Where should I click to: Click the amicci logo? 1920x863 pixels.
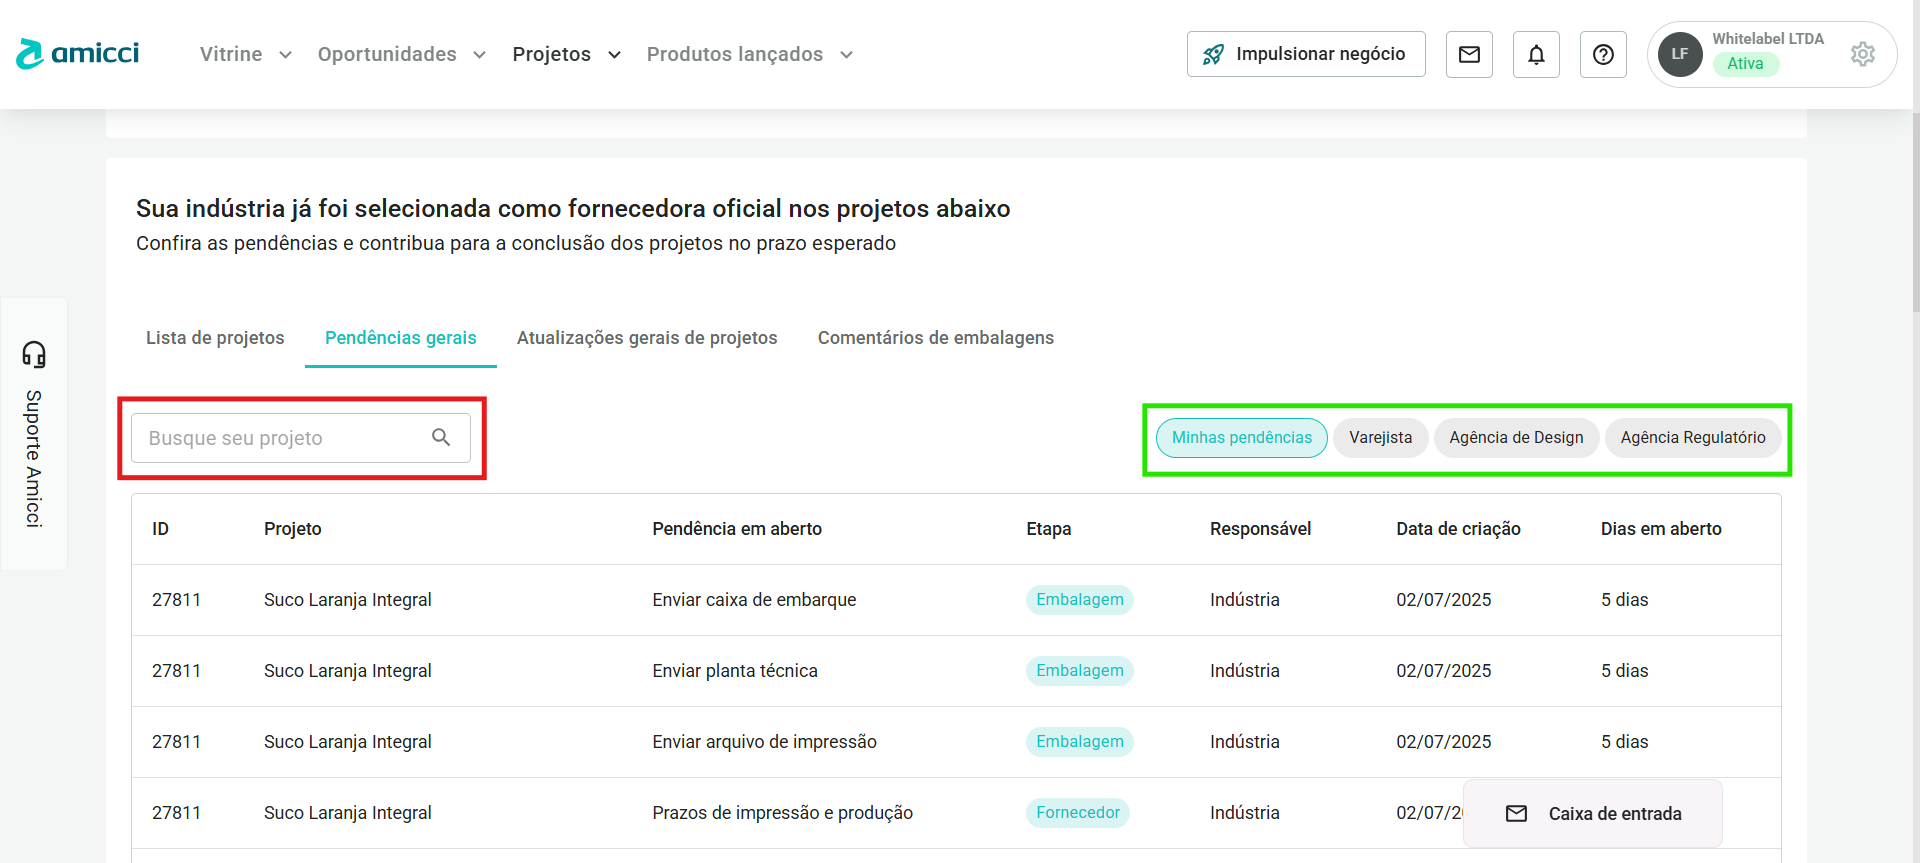click(x=78, y=54)
